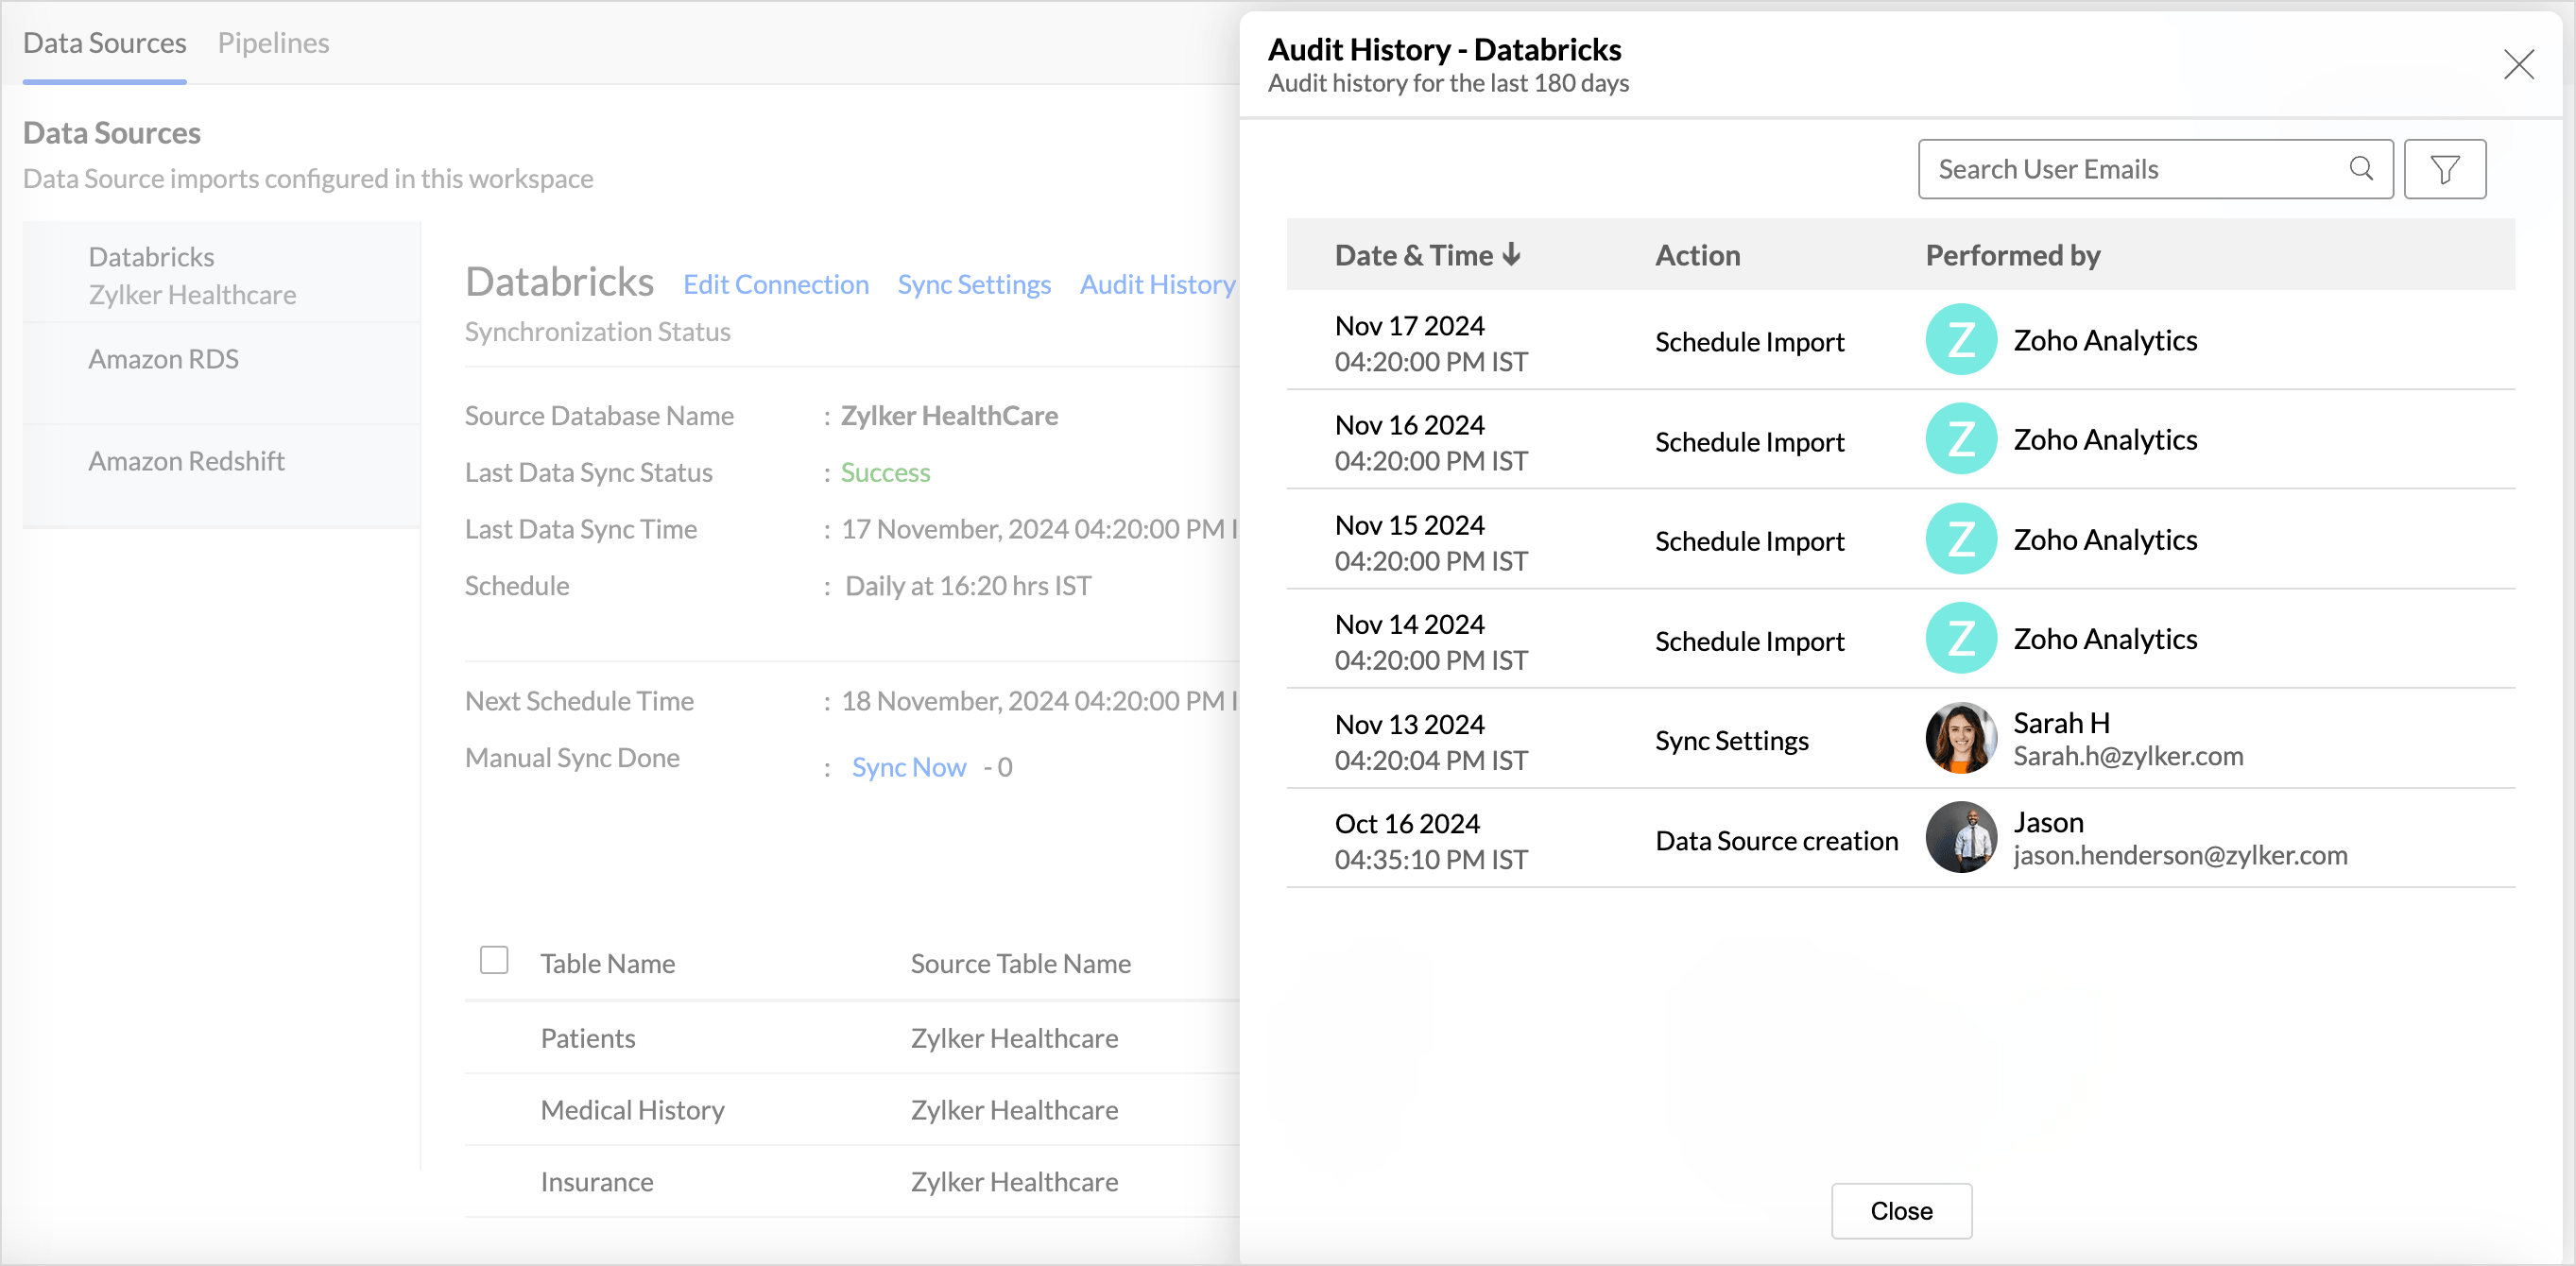2576x1266 pixels.
Task: Sort by Date & Time arrow
Action: point(1511,255)
